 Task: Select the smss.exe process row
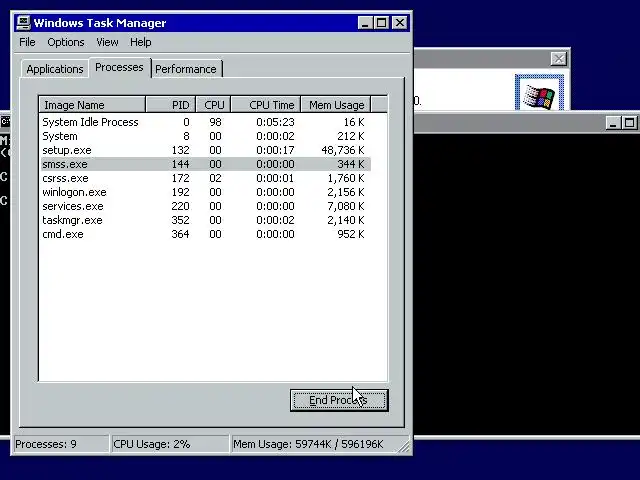point(206,164)
